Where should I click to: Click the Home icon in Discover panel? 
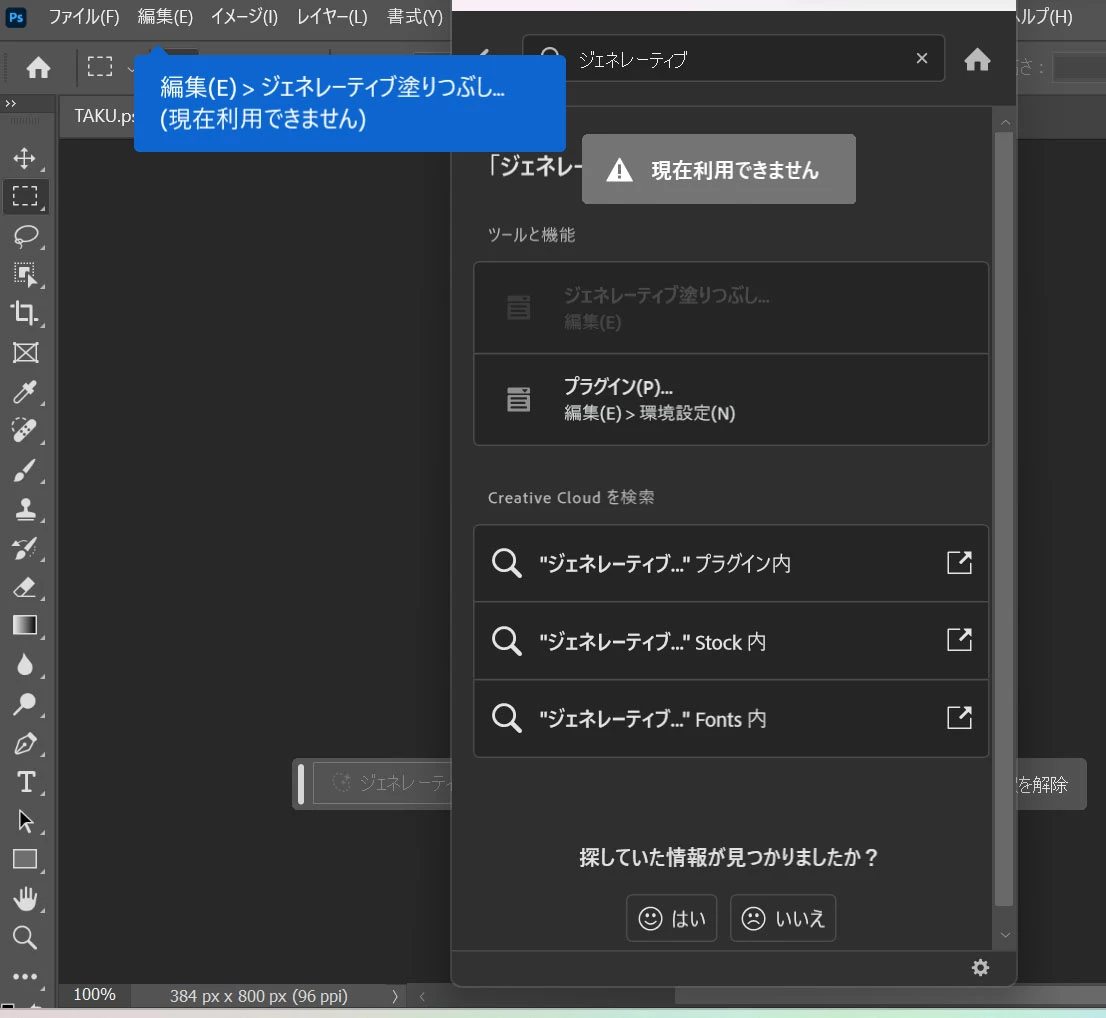(x=977, y=60)
